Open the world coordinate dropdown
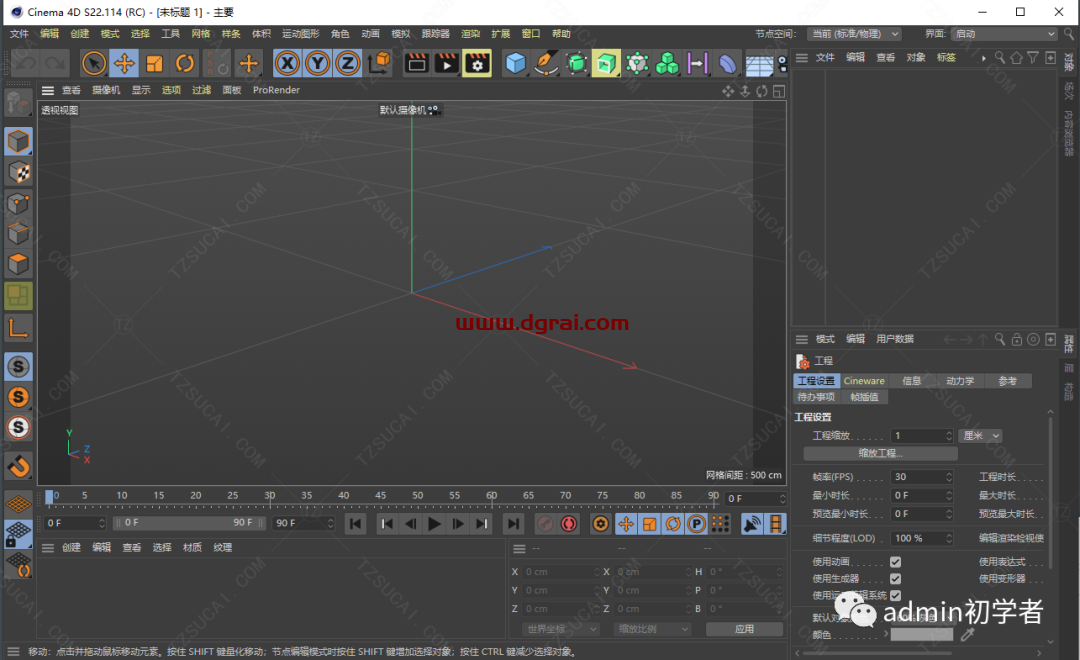 562,629
